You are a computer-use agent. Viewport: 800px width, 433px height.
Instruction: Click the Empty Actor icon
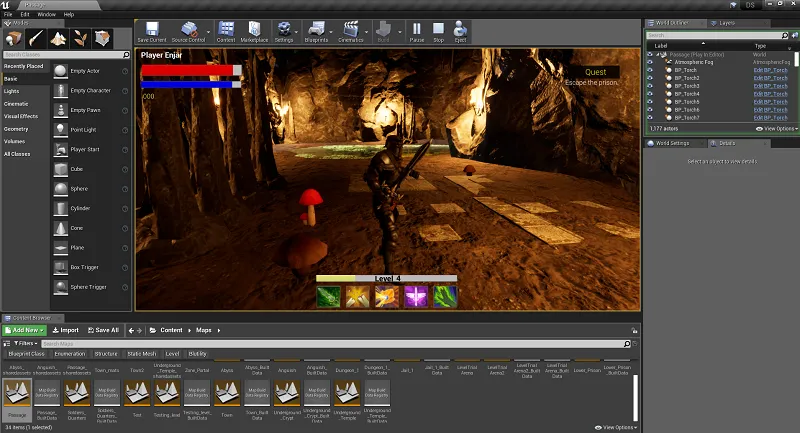[x=61, y=71]
